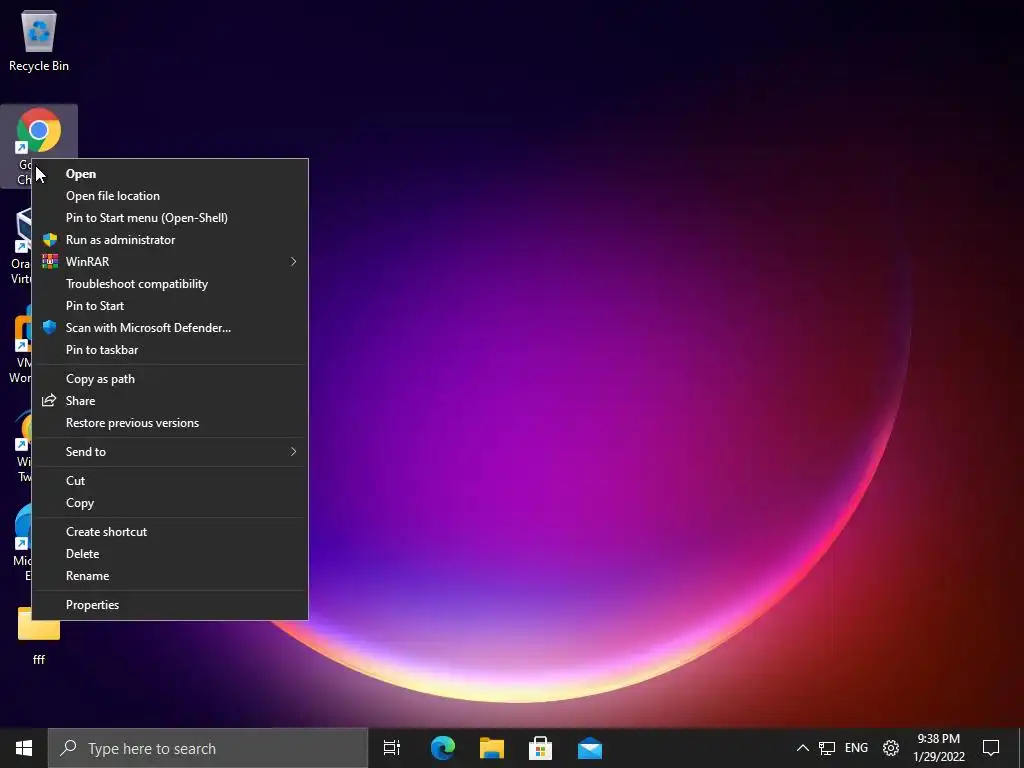Select the fff folder on desktop
This screenshot has width=1024, height=768.
tap(39, 635)
